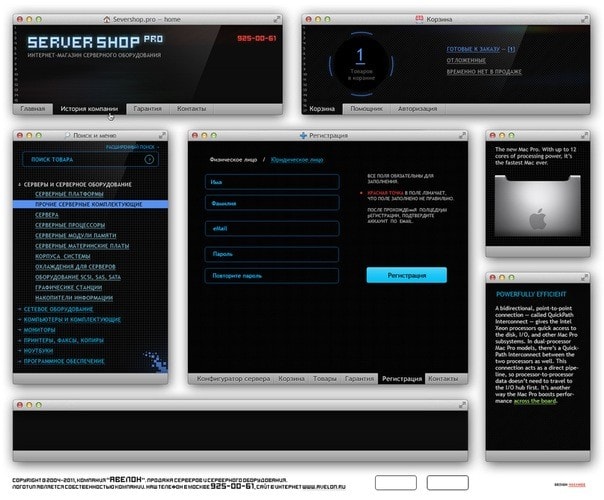Click the round search-go icon in Поиск товара field
This screenshot has width=604, height=500.
click(149, 159)
